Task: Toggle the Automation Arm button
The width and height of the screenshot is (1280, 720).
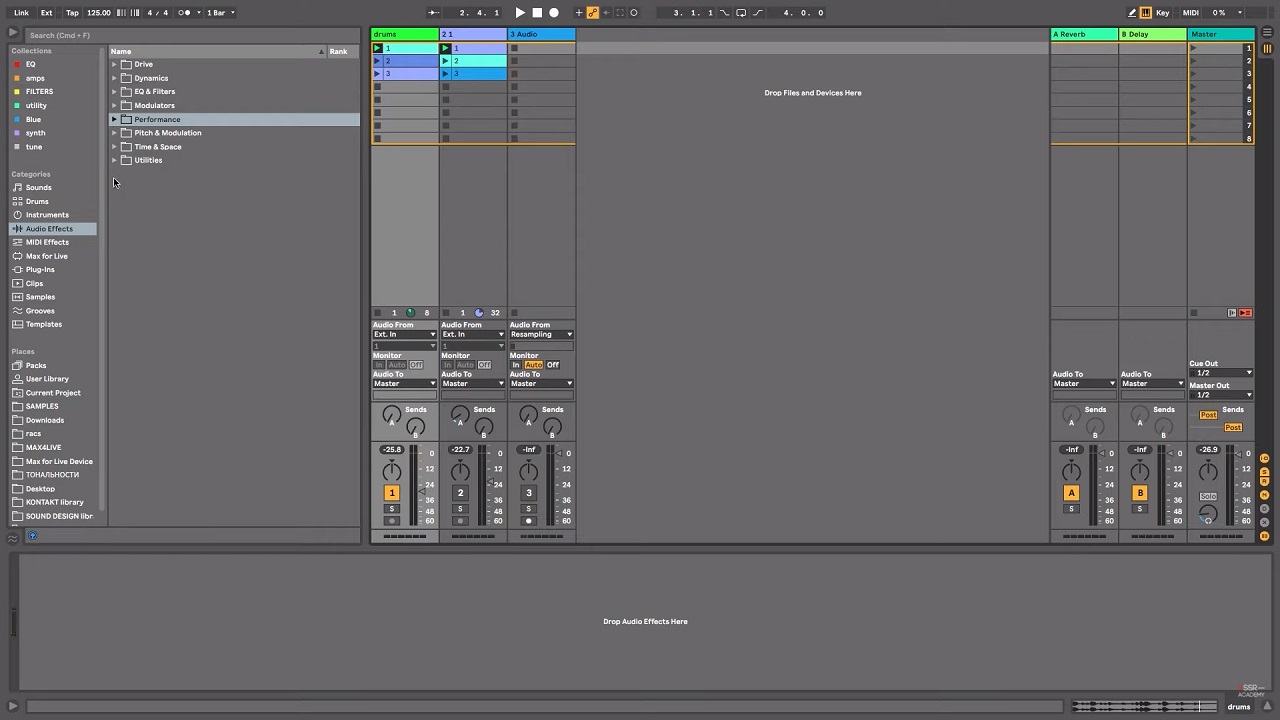Action: (x=593, y=13)
